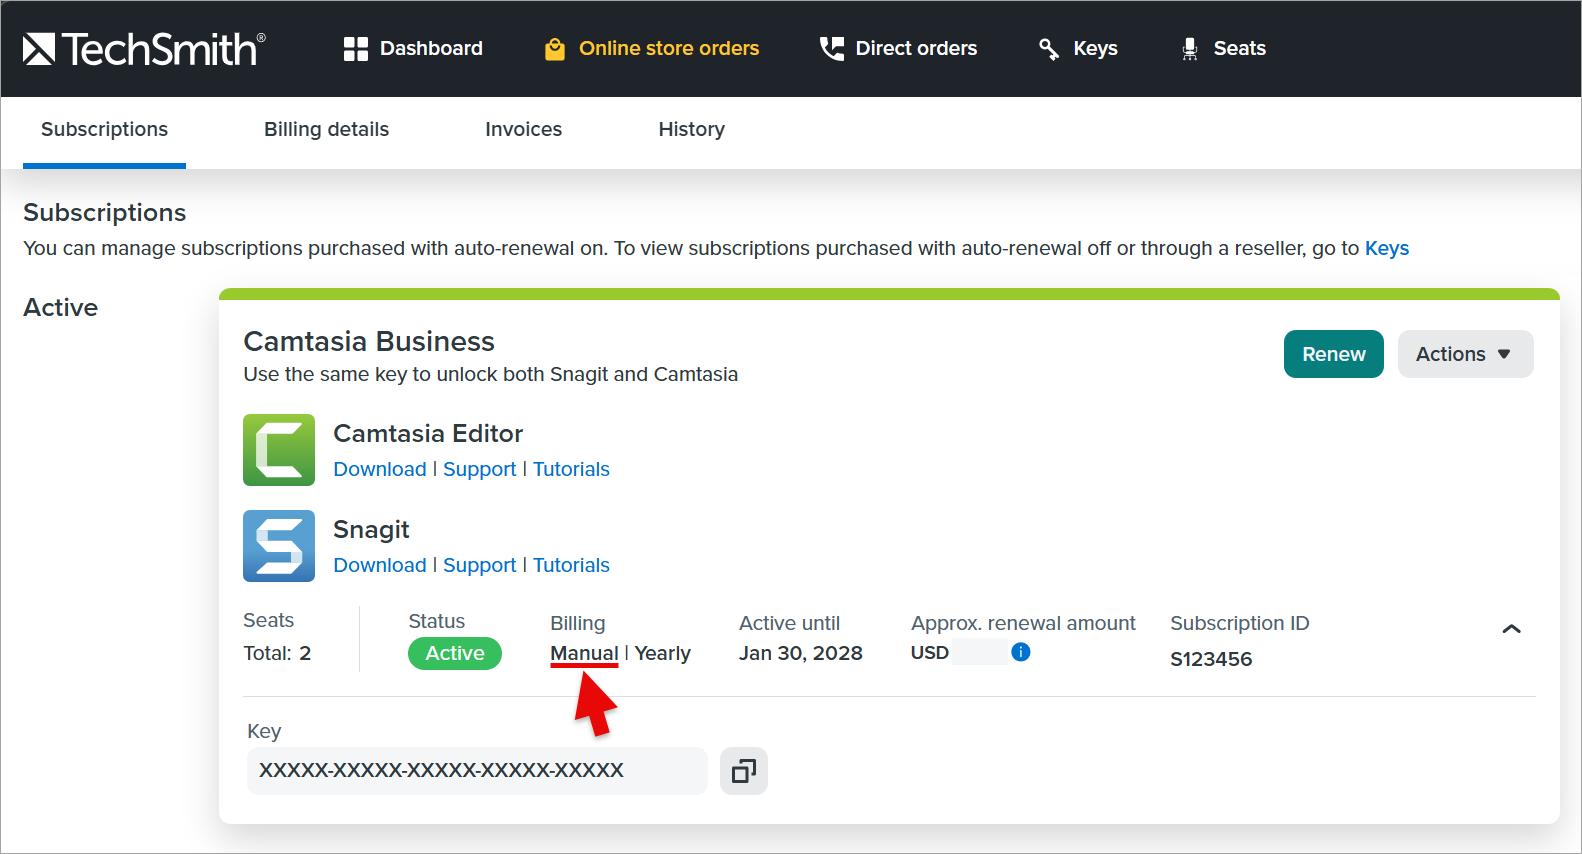Screen dimensions: 1582x854
Task: Select the subscription key field
Action: 477,771
